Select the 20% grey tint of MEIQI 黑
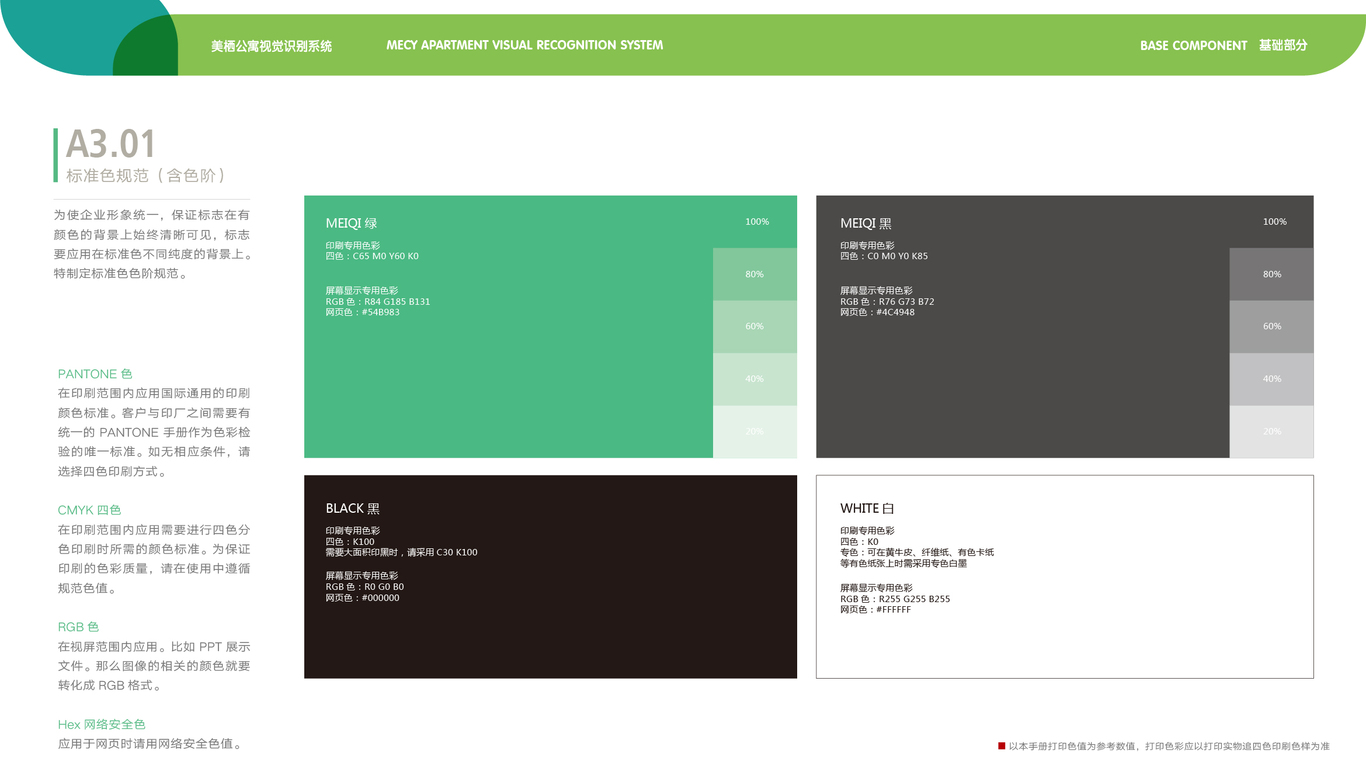 [x=1271, y=432]
